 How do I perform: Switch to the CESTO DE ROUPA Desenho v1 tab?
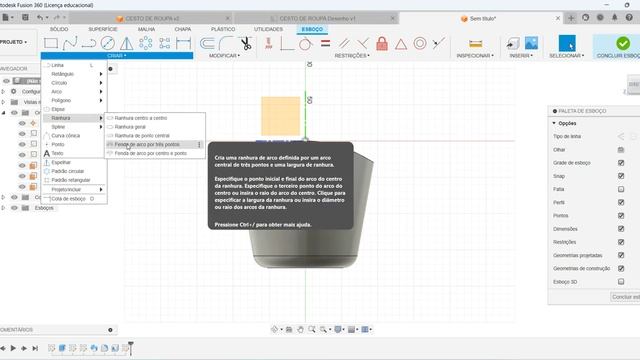tap(317, 18)
